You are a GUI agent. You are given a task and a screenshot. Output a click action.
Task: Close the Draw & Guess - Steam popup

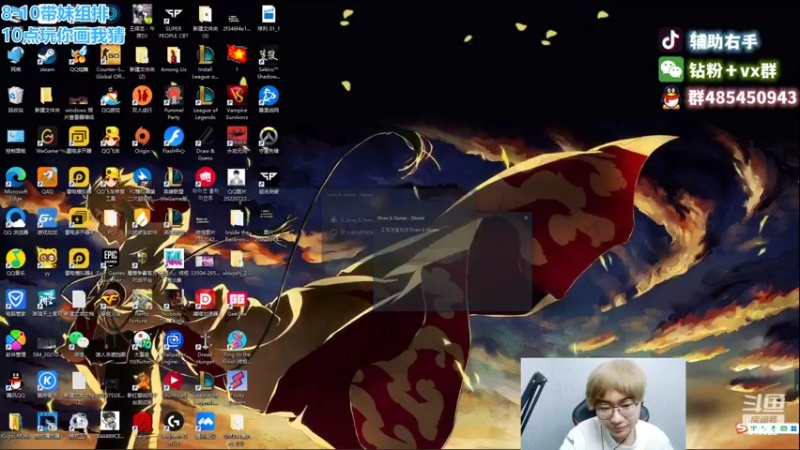526,218
